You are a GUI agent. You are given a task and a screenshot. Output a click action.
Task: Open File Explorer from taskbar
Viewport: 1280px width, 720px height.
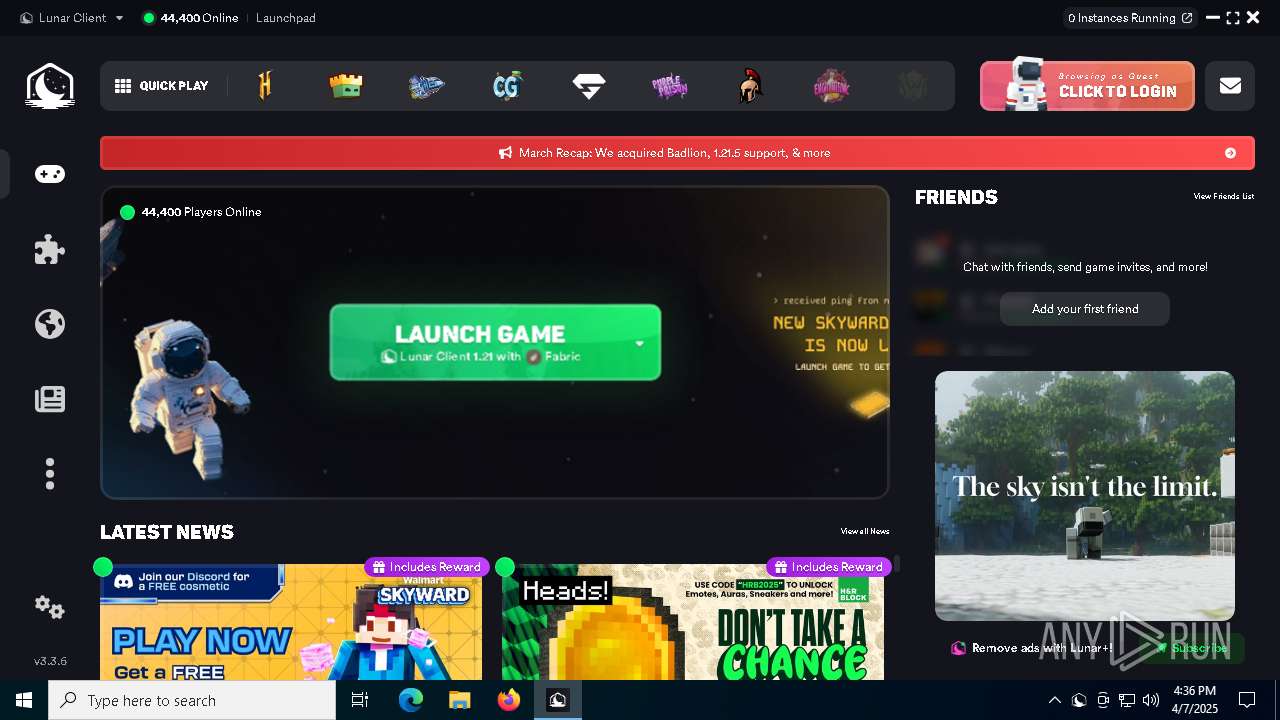click(460, 700)
